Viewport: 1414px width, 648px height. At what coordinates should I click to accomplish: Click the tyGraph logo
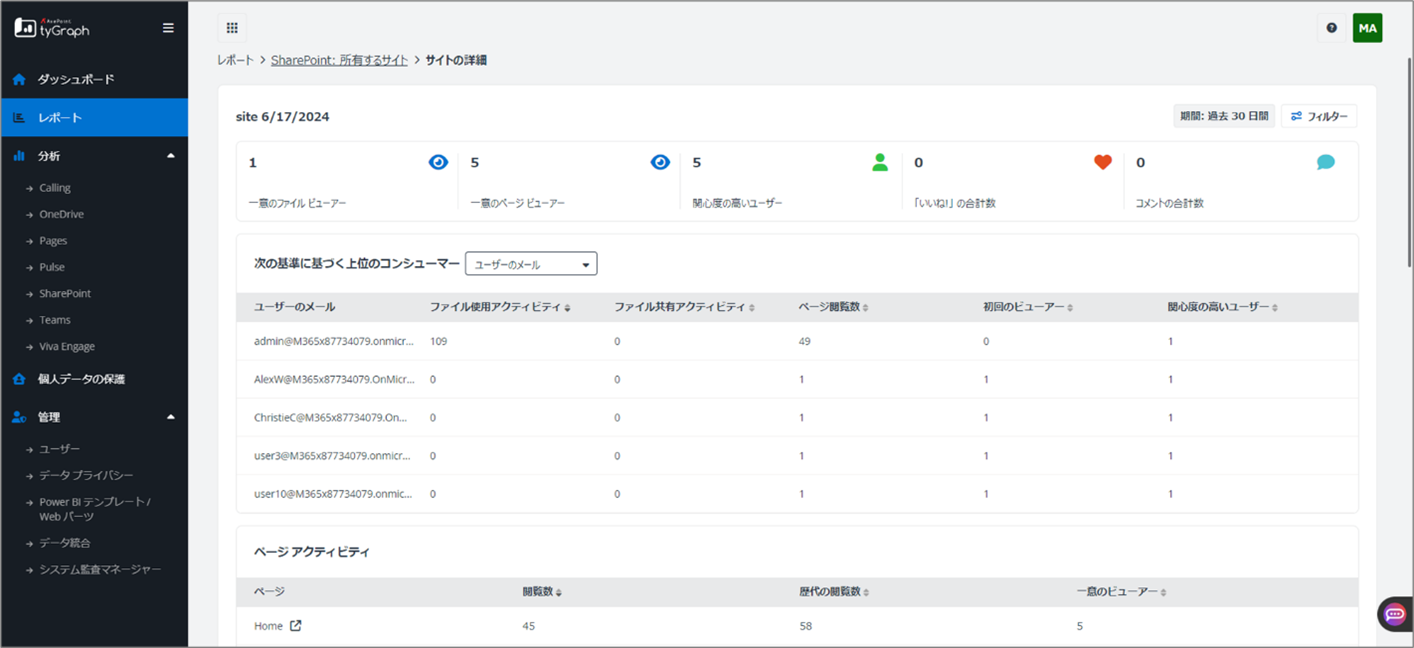click(52, 28)
